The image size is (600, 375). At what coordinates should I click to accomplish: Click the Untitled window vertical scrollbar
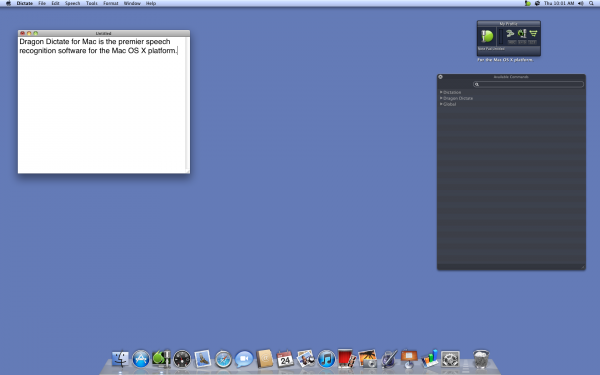tap(188, 104)
